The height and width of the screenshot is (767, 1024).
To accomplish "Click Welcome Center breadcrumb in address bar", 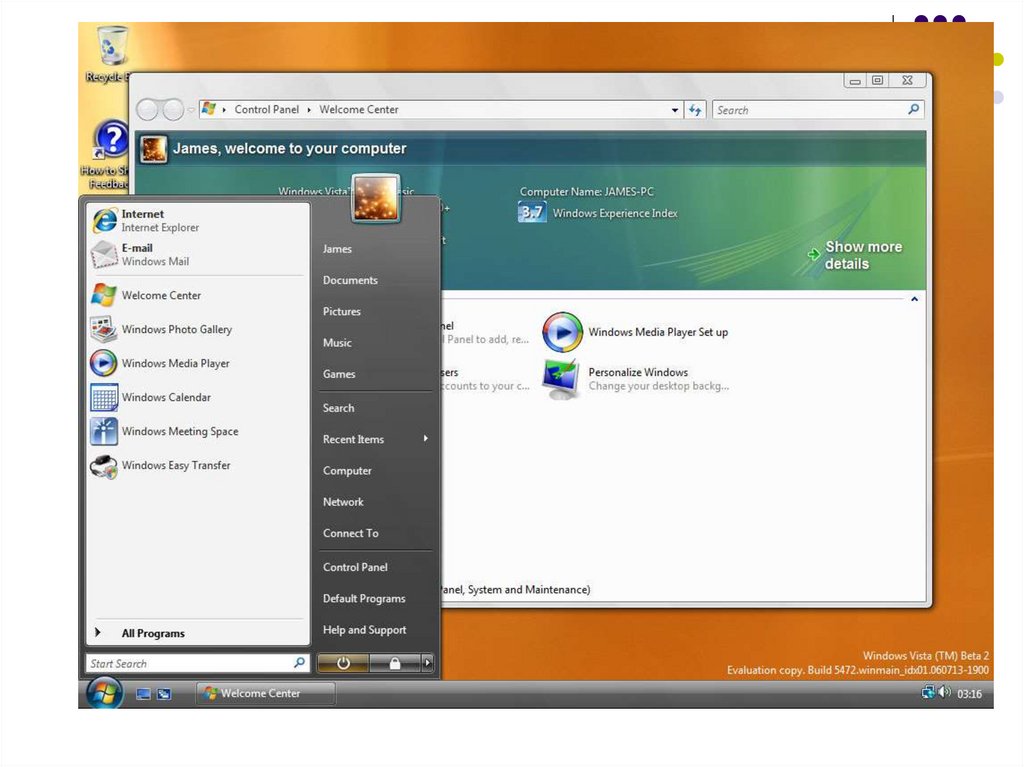I will 359,110.
